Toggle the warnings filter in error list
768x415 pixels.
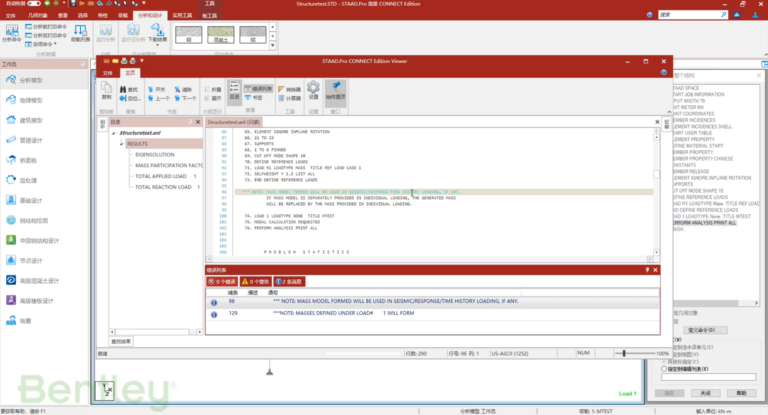coord(256,281)
